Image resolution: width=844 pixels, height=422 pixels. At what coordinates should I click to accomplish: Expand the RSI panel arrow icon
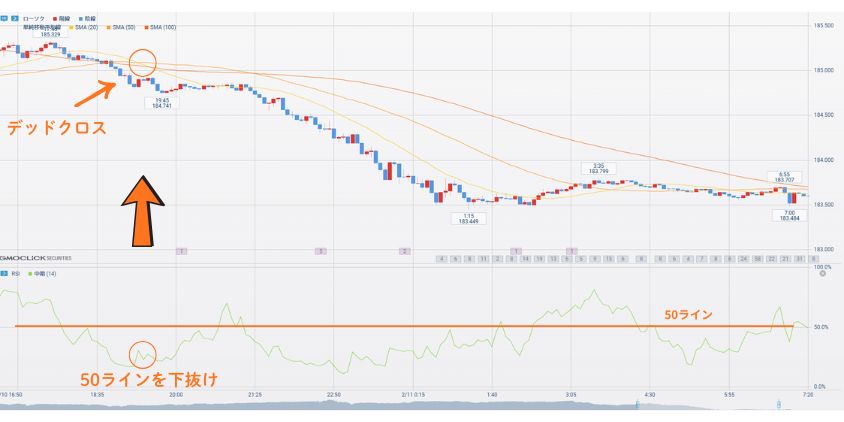click(3, 272)
